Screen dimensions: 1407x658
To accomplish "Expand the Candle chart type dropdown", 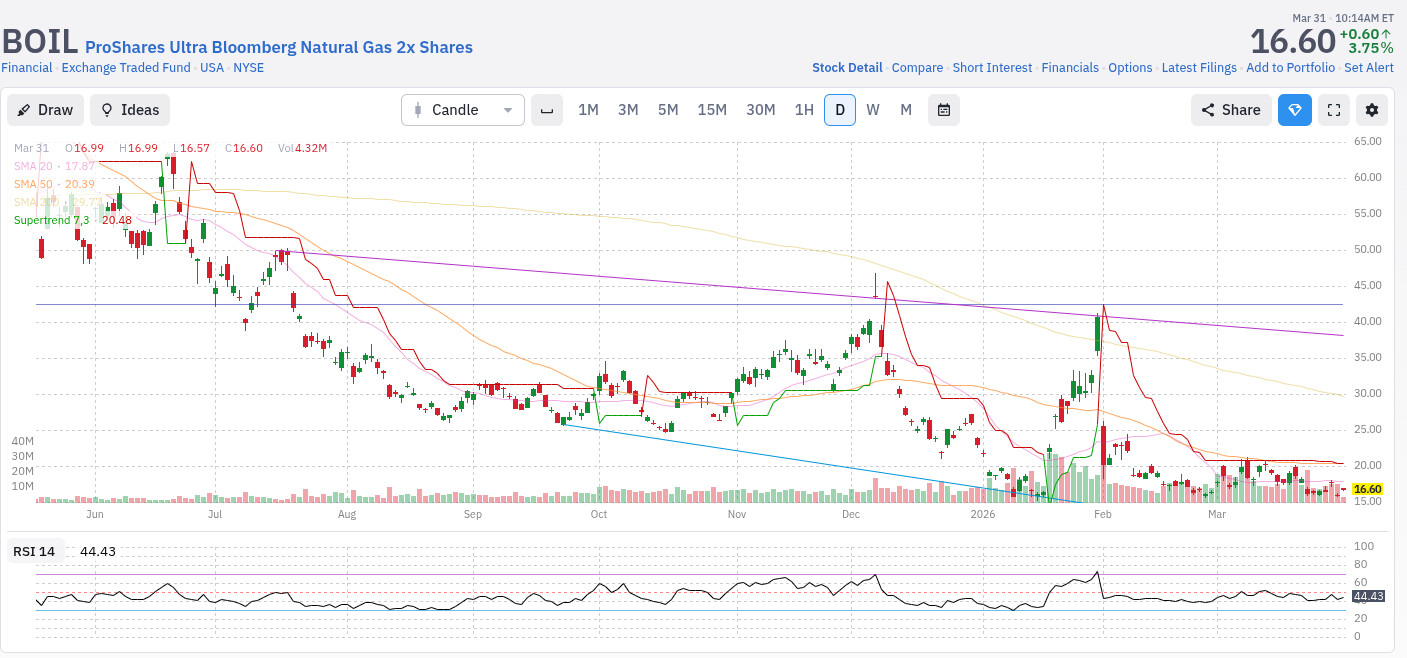I will (462, 110).
